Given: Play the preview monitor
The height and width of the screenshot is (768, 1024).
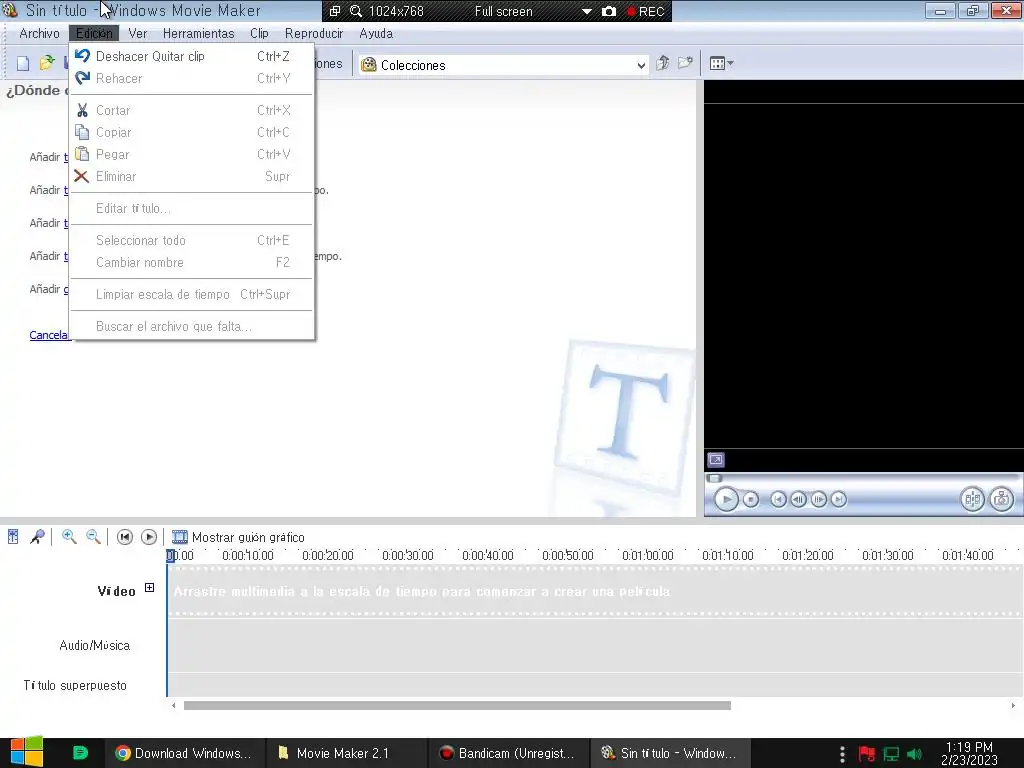Looking at the screenshot, I should (726, 500).
